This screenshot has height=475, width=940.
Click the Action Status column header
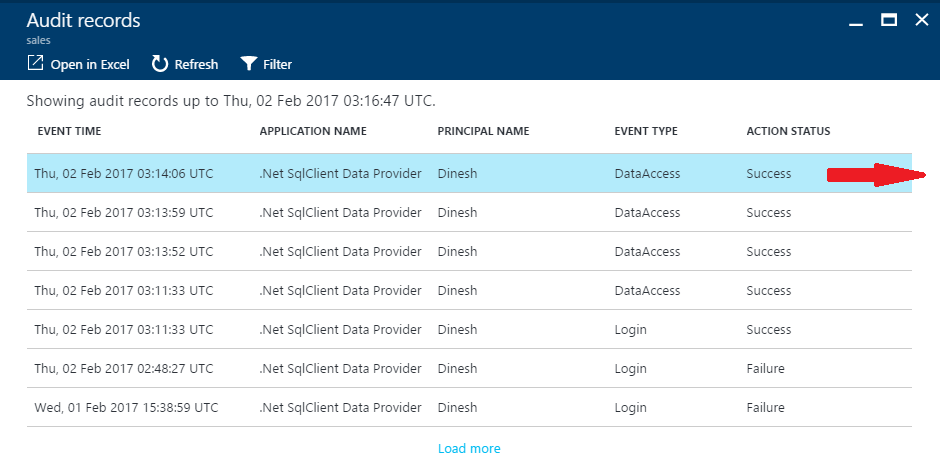[x=788, y=131]
